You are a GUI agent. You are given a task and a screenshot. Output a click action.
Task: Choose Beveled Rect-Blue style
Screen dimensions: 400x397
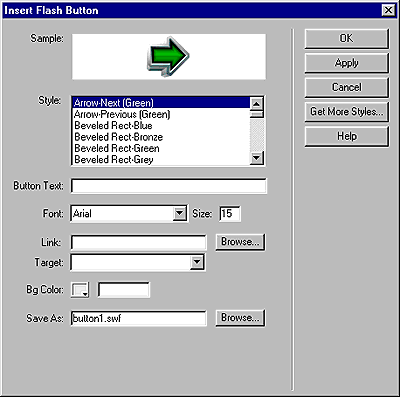tap(161, 126)
